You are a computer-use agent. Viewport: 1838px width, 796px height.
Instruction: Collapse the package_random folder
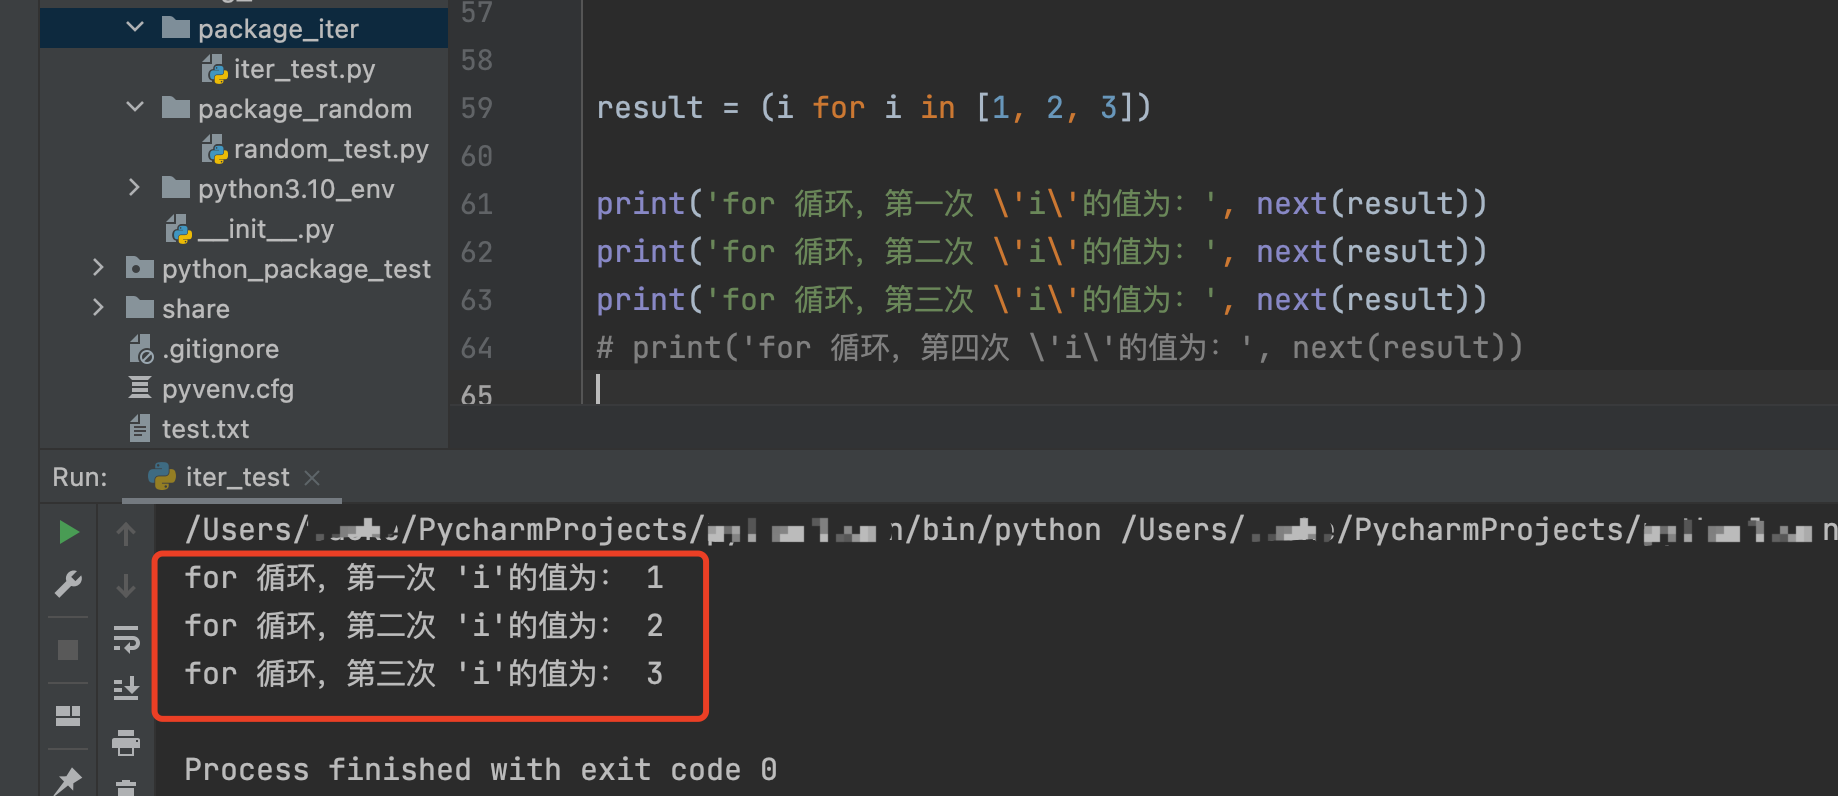(x=135, y=107)
